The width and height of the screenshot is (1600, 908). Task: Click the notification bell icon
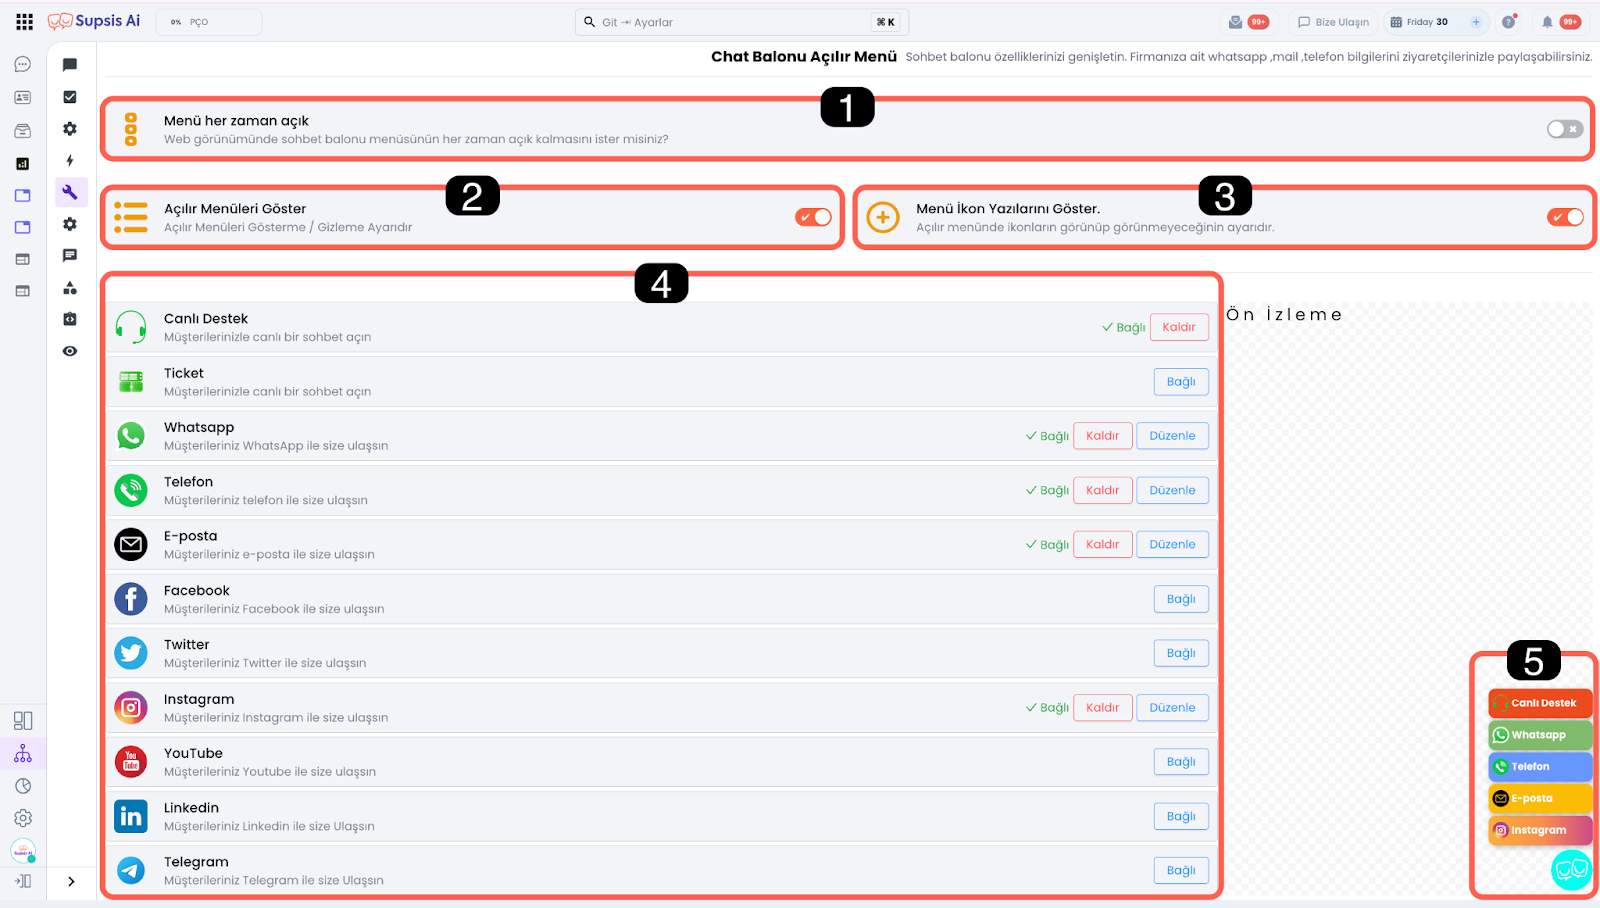(x=1547, y=22)
